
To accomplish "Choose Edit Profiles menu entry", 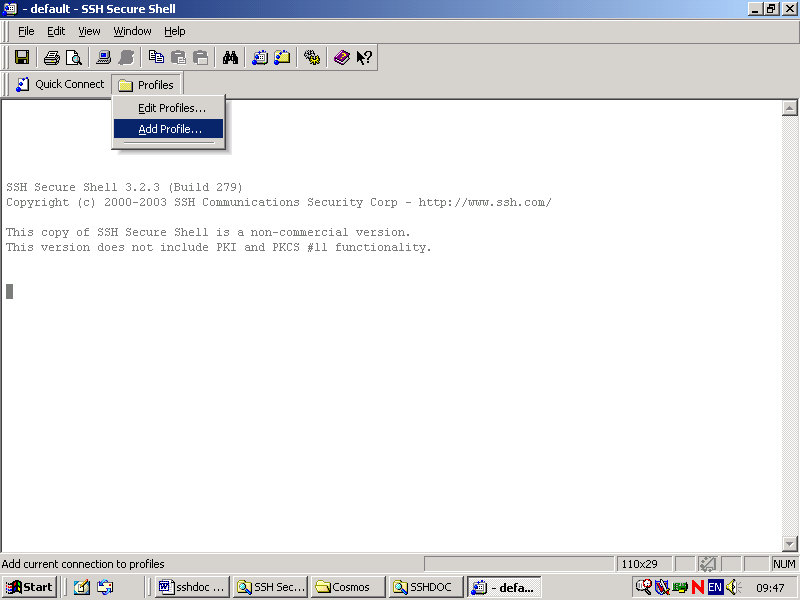I will coord(171,108).
